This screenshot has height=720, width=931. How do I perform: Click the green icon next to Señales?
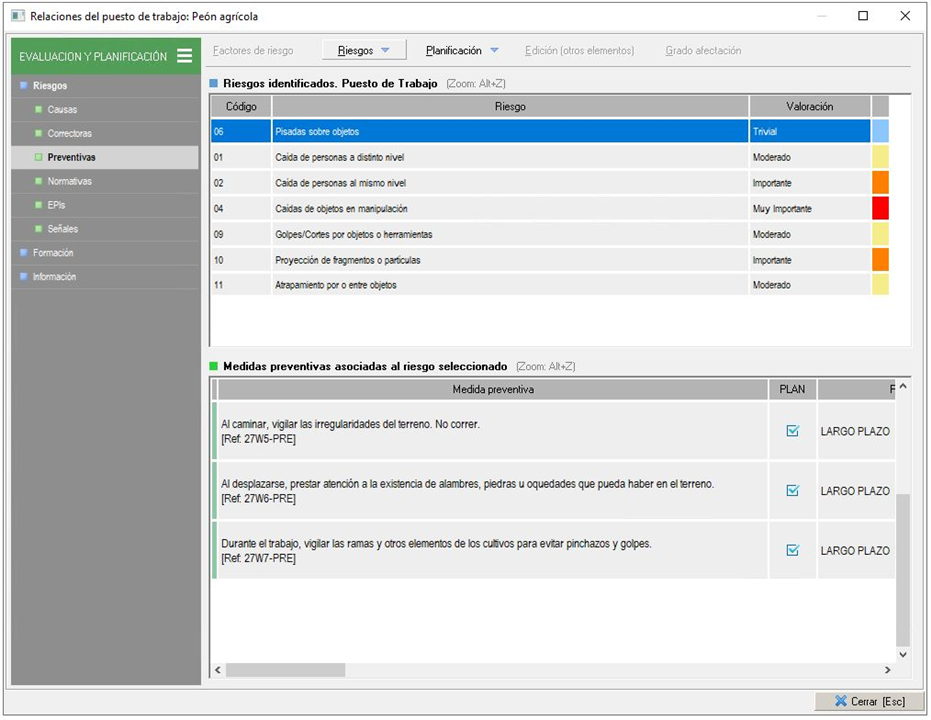pyautogui.click(x=39, y=229)
